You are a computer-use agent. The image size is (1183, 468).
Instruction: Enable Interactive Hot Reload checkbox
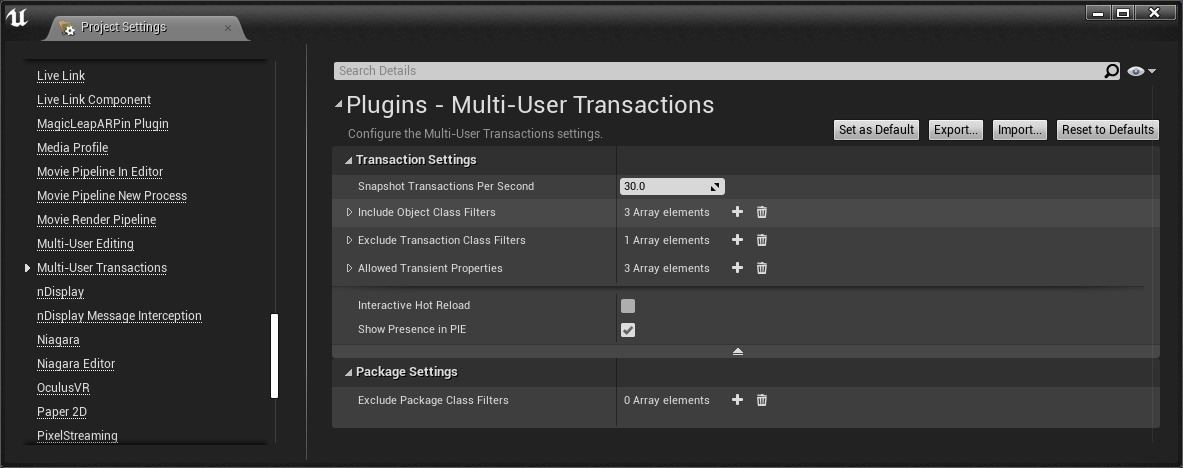coord(628,306)
